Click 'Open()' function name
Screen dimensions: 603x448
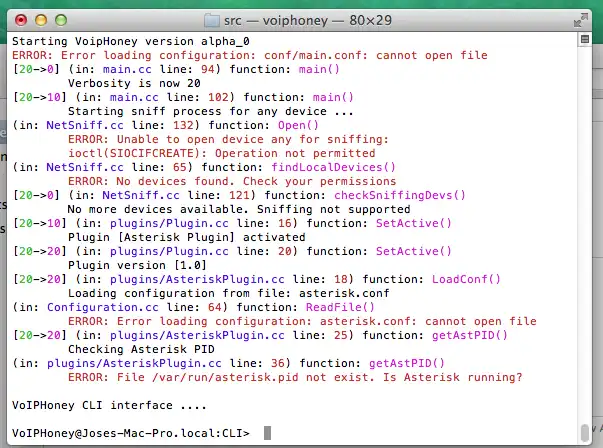click(298, 125)
